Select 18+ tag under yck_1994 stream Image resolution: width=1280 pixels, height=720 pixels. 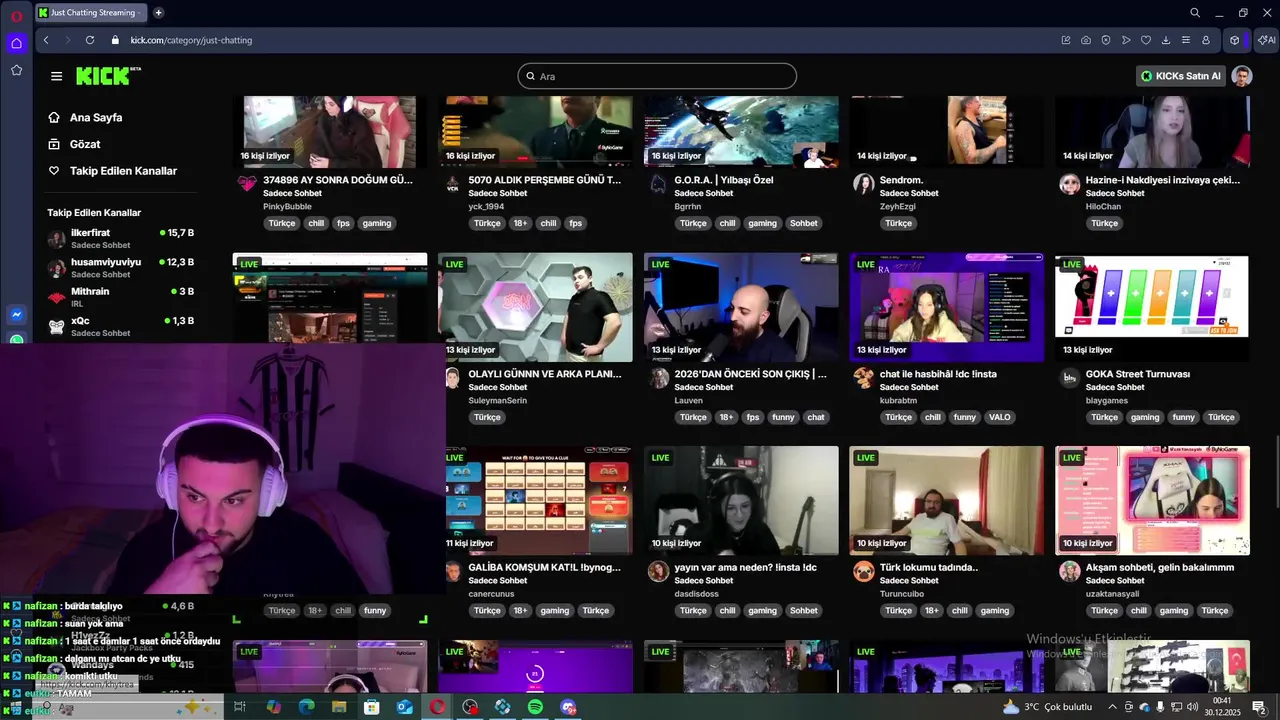(x=520, y=223)
